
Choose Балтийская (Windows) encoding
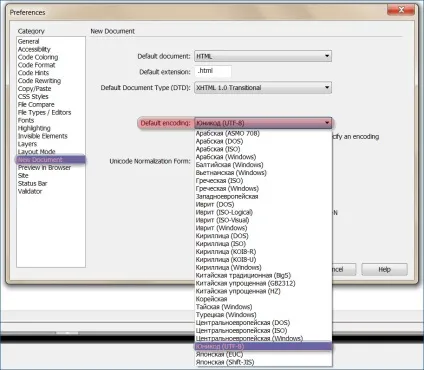pos(263,165)
